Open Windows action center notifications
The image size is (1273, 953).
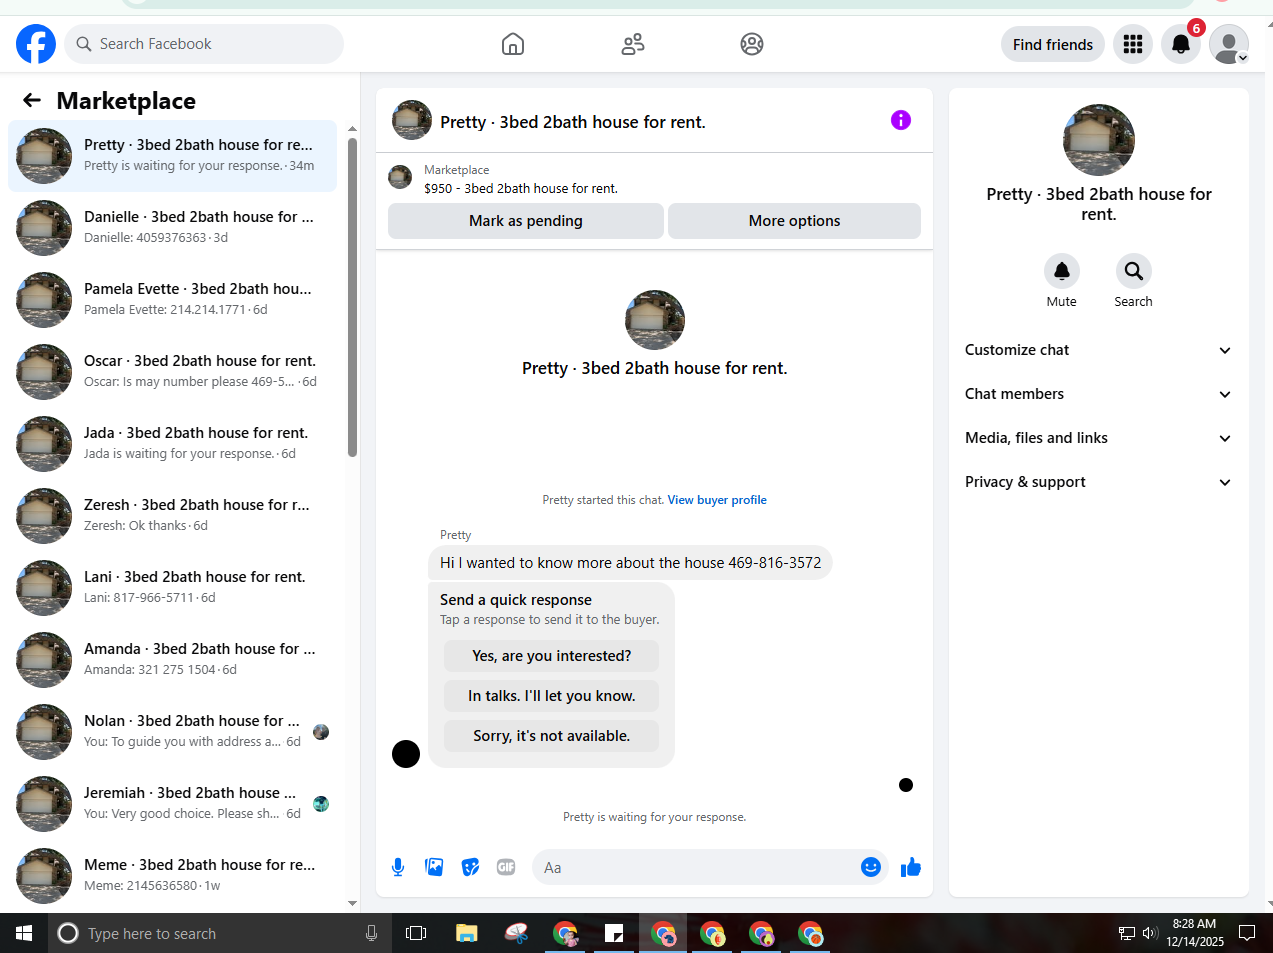point(1247,933)
